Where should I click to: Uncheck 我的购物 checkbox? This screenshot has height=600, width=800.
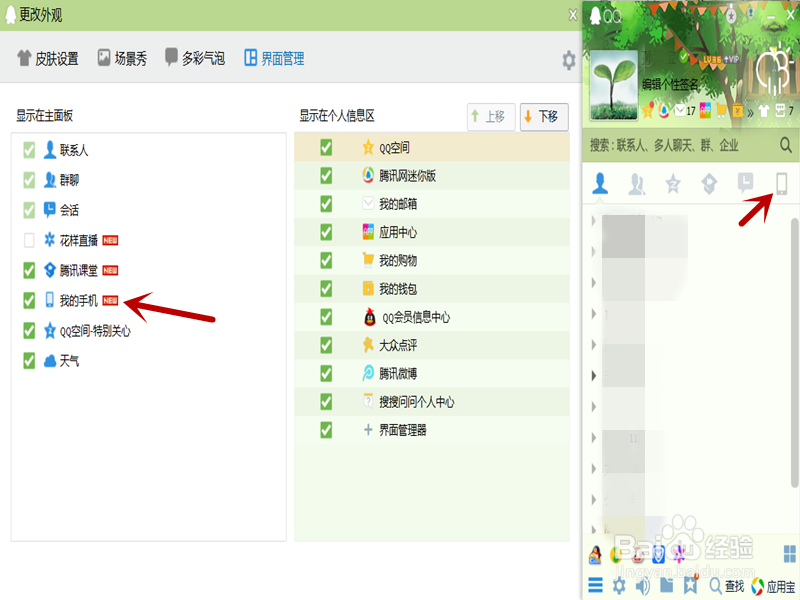click(326, 261)
